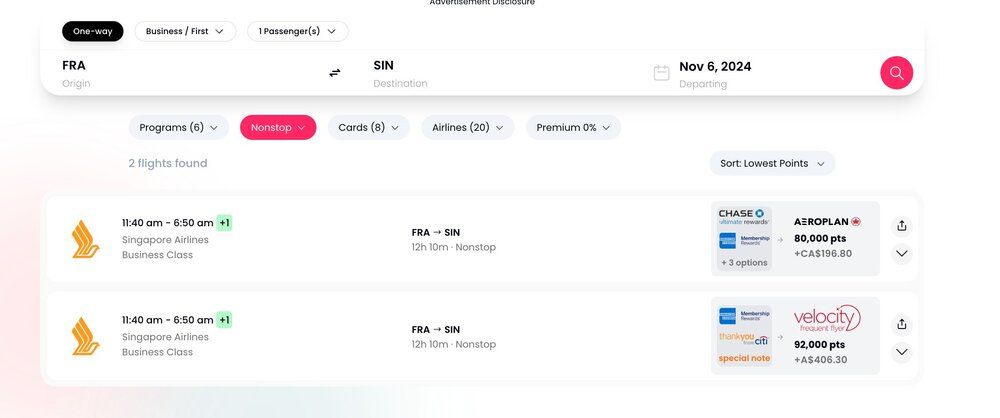The image size is (1000, 418).
Task: Click Singapore Airlines logo on first flight
Action: pyautogui.click(x=86, y=239)
